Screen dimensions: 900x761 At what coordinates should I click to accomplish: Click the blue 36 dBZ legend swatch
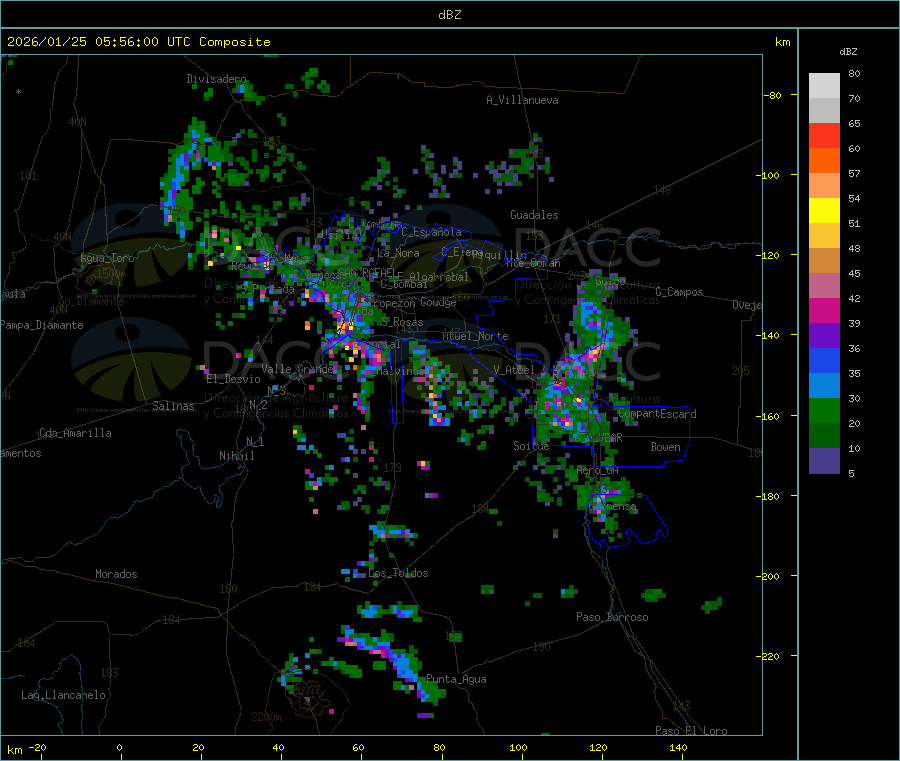(824, 360)
